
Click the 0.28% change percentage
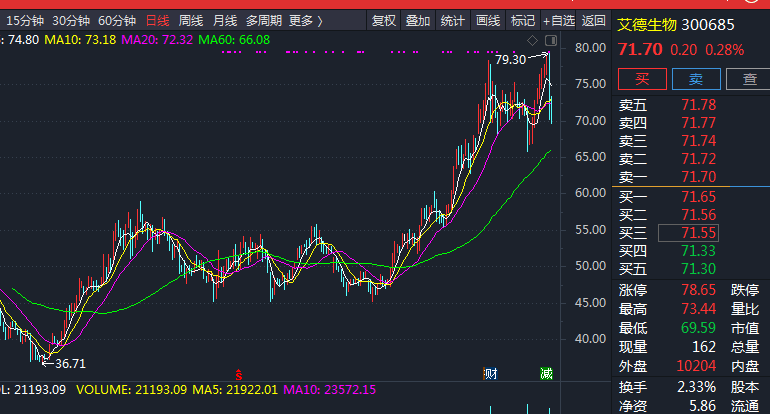coord(724,50)
